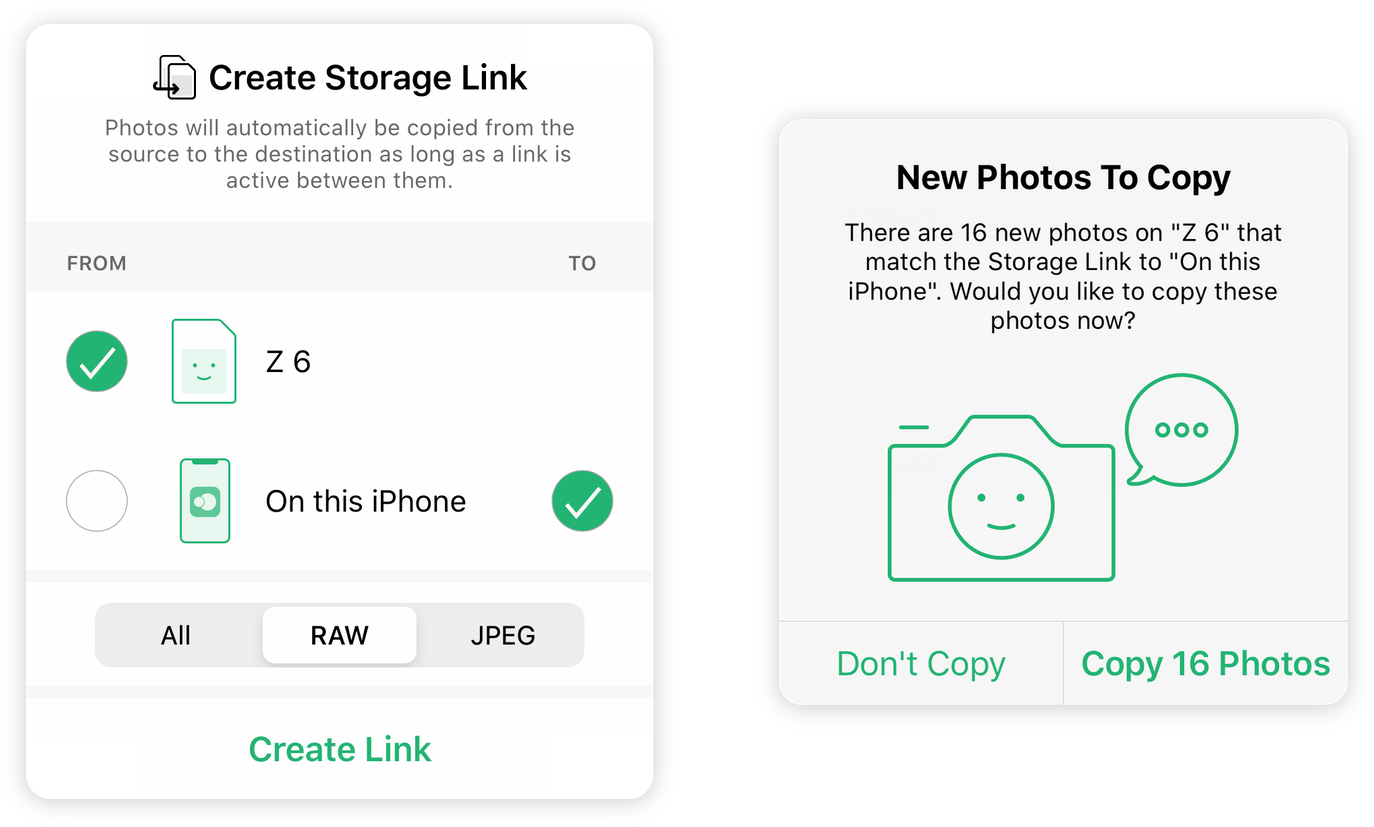Switch file filter to All

pos(176,635)
